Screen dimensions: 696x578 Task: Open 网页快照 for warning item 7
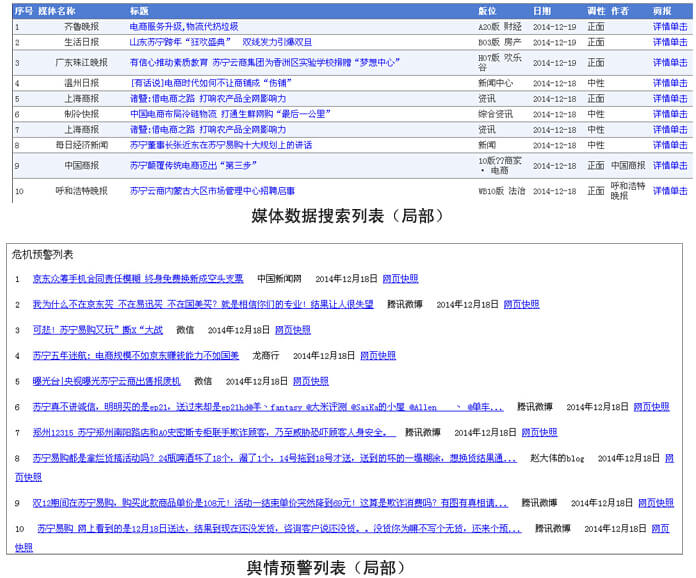(x=539, y=432)
